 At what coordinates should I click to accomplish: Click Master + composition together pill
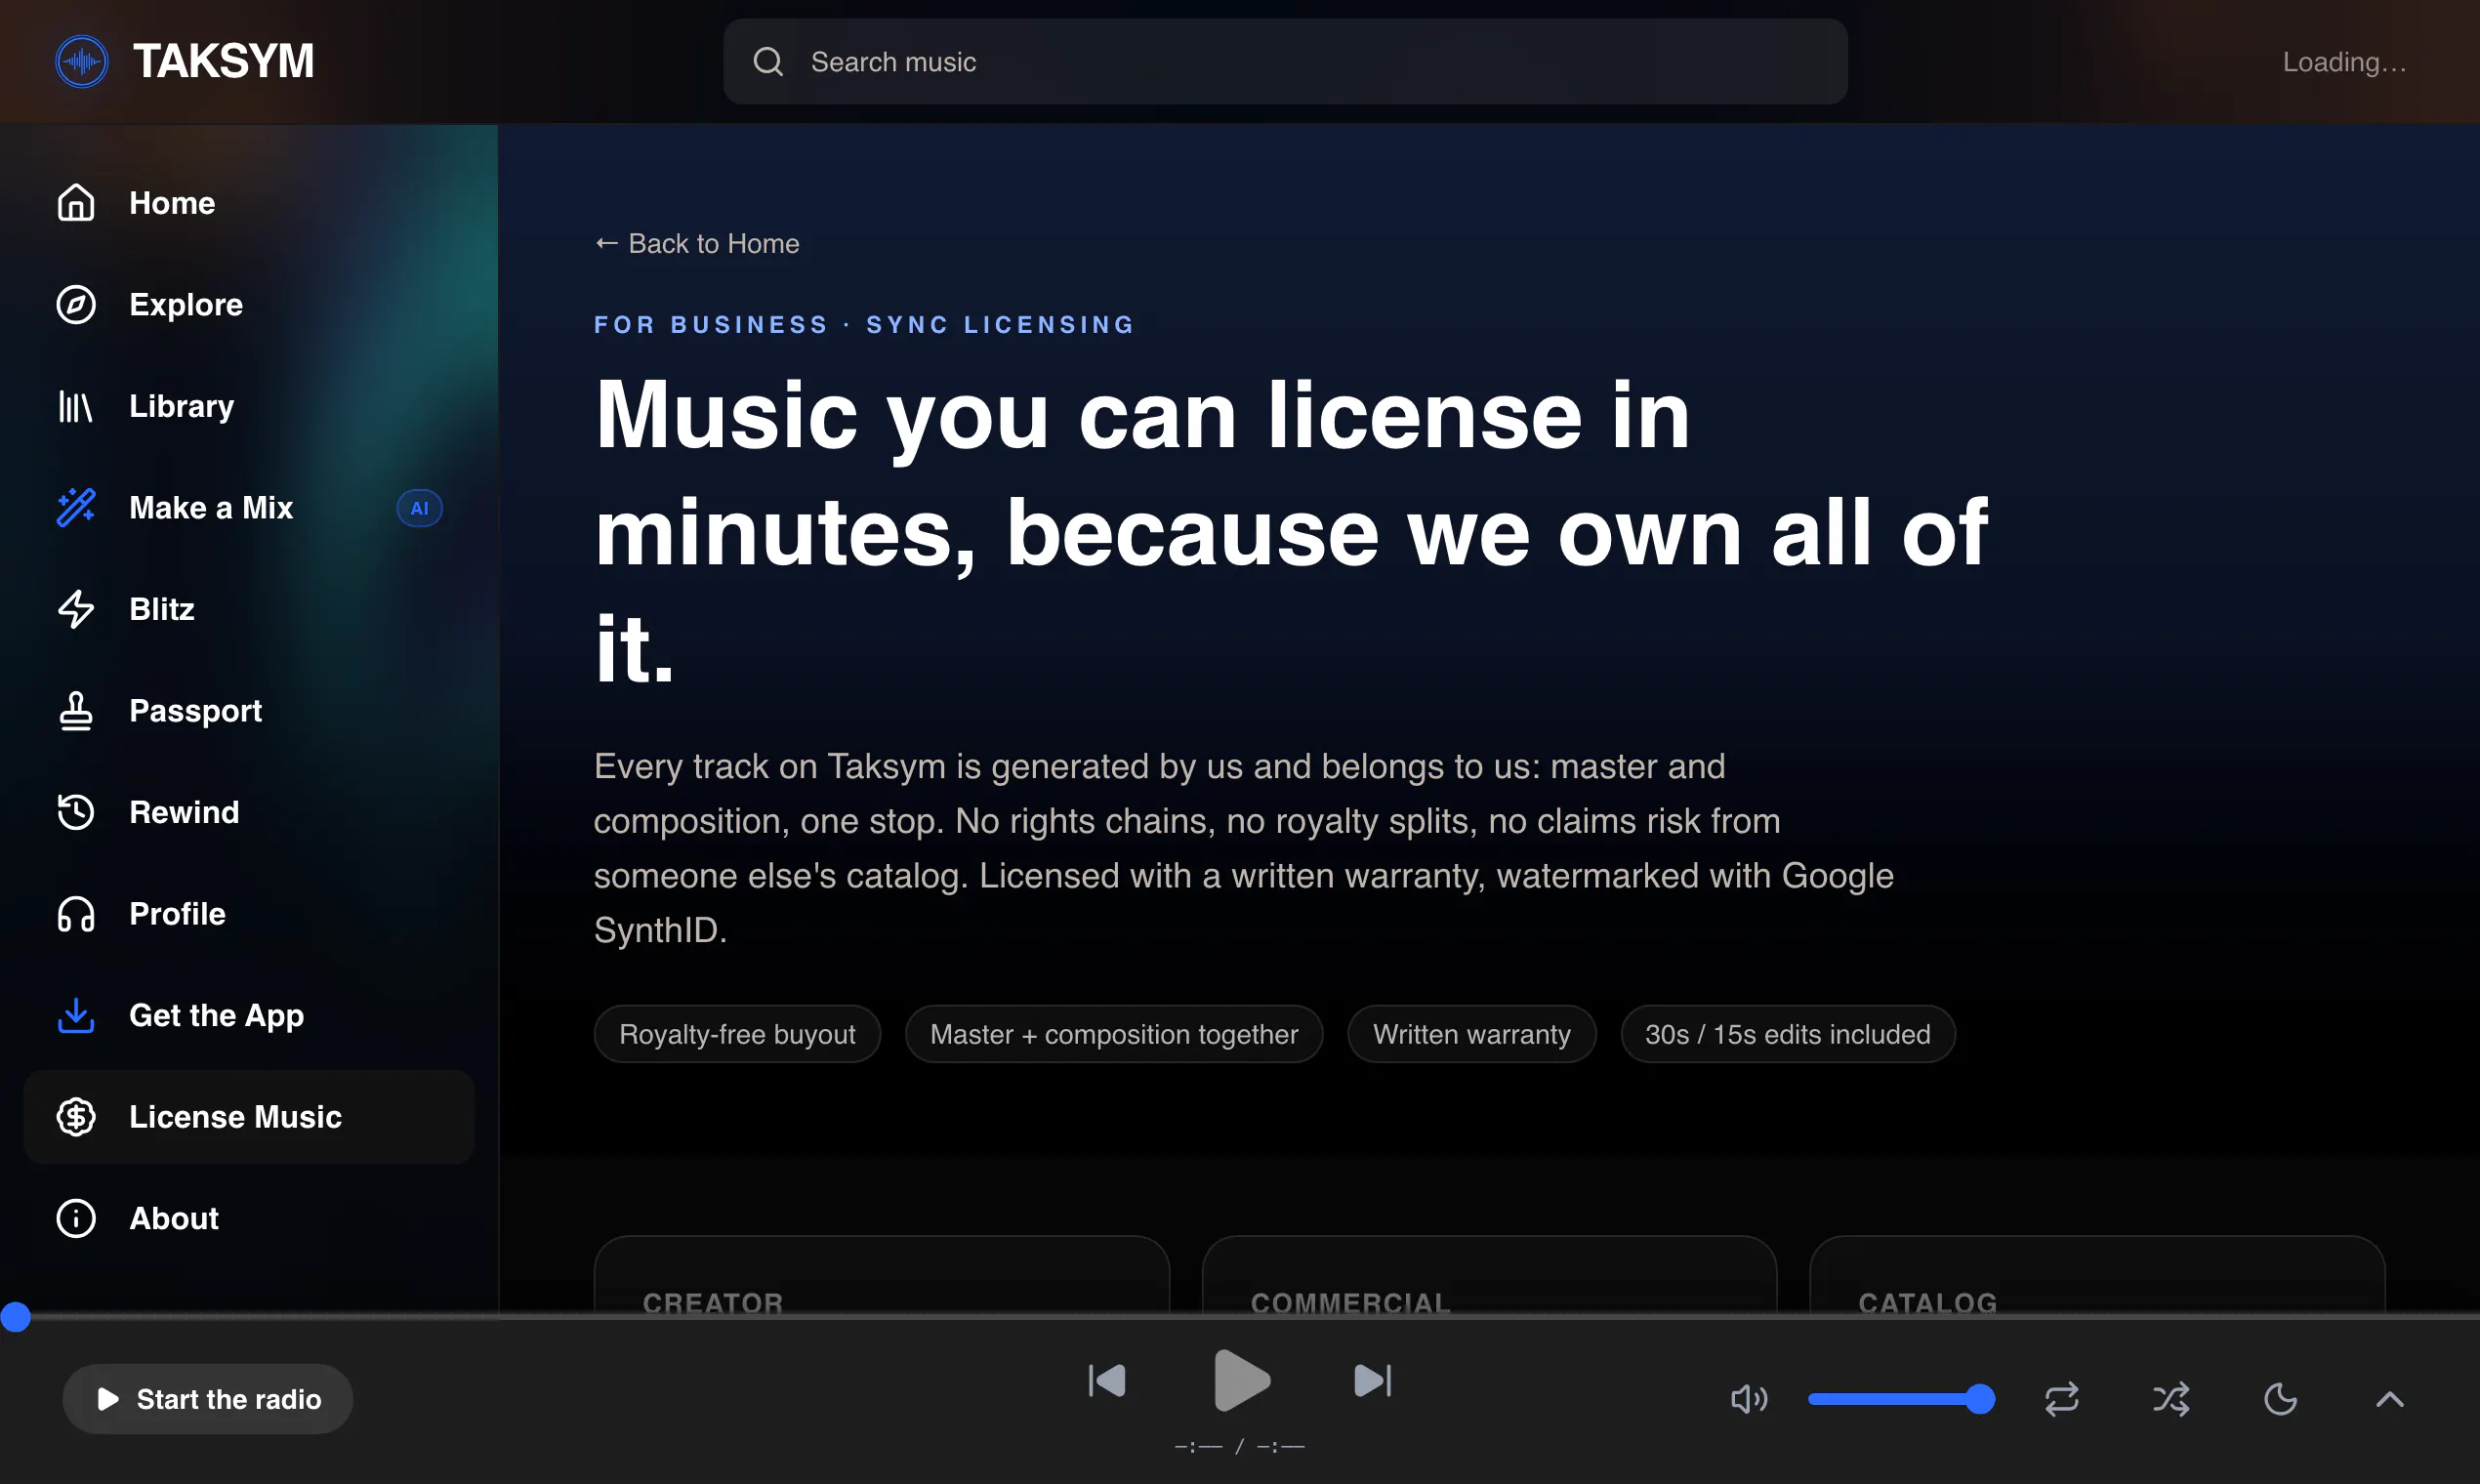pyautogui.click(x=1115, y=1035)
